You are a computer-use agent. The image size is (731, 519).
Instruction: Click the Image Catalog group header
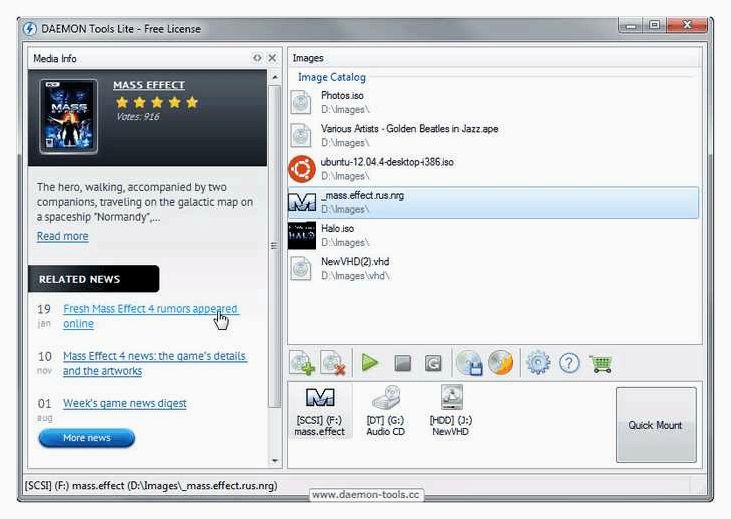click(331, 77)
